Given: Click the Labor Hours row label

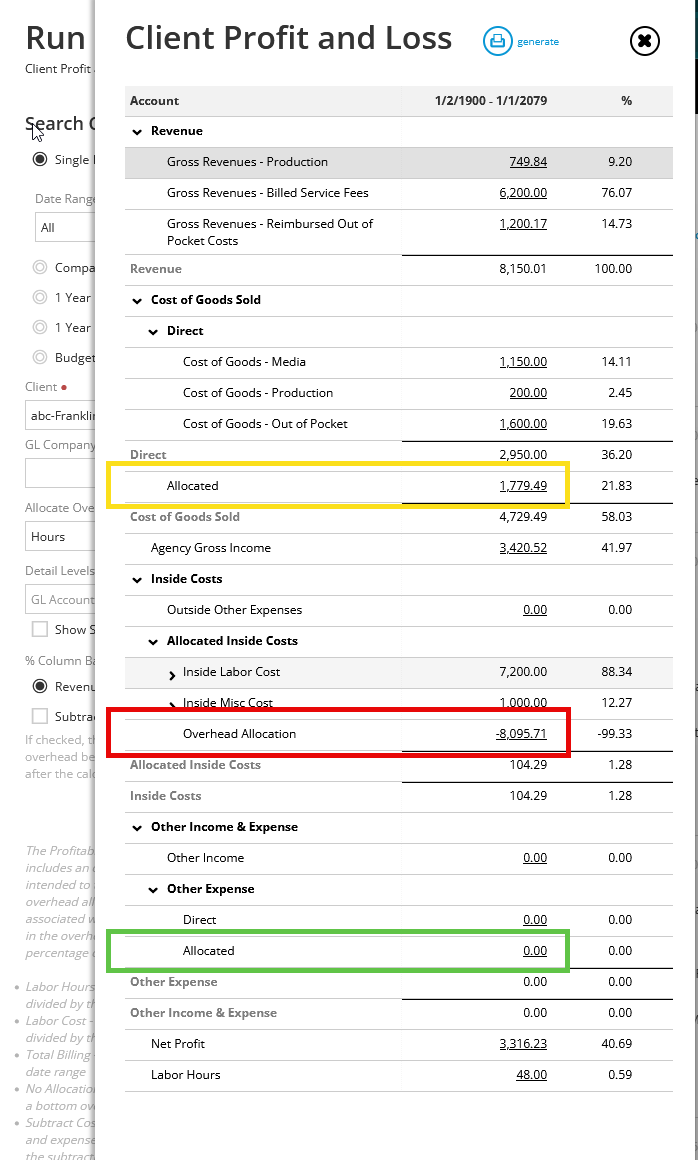Looking at the screenshot, I should (x=186, y=1075).
